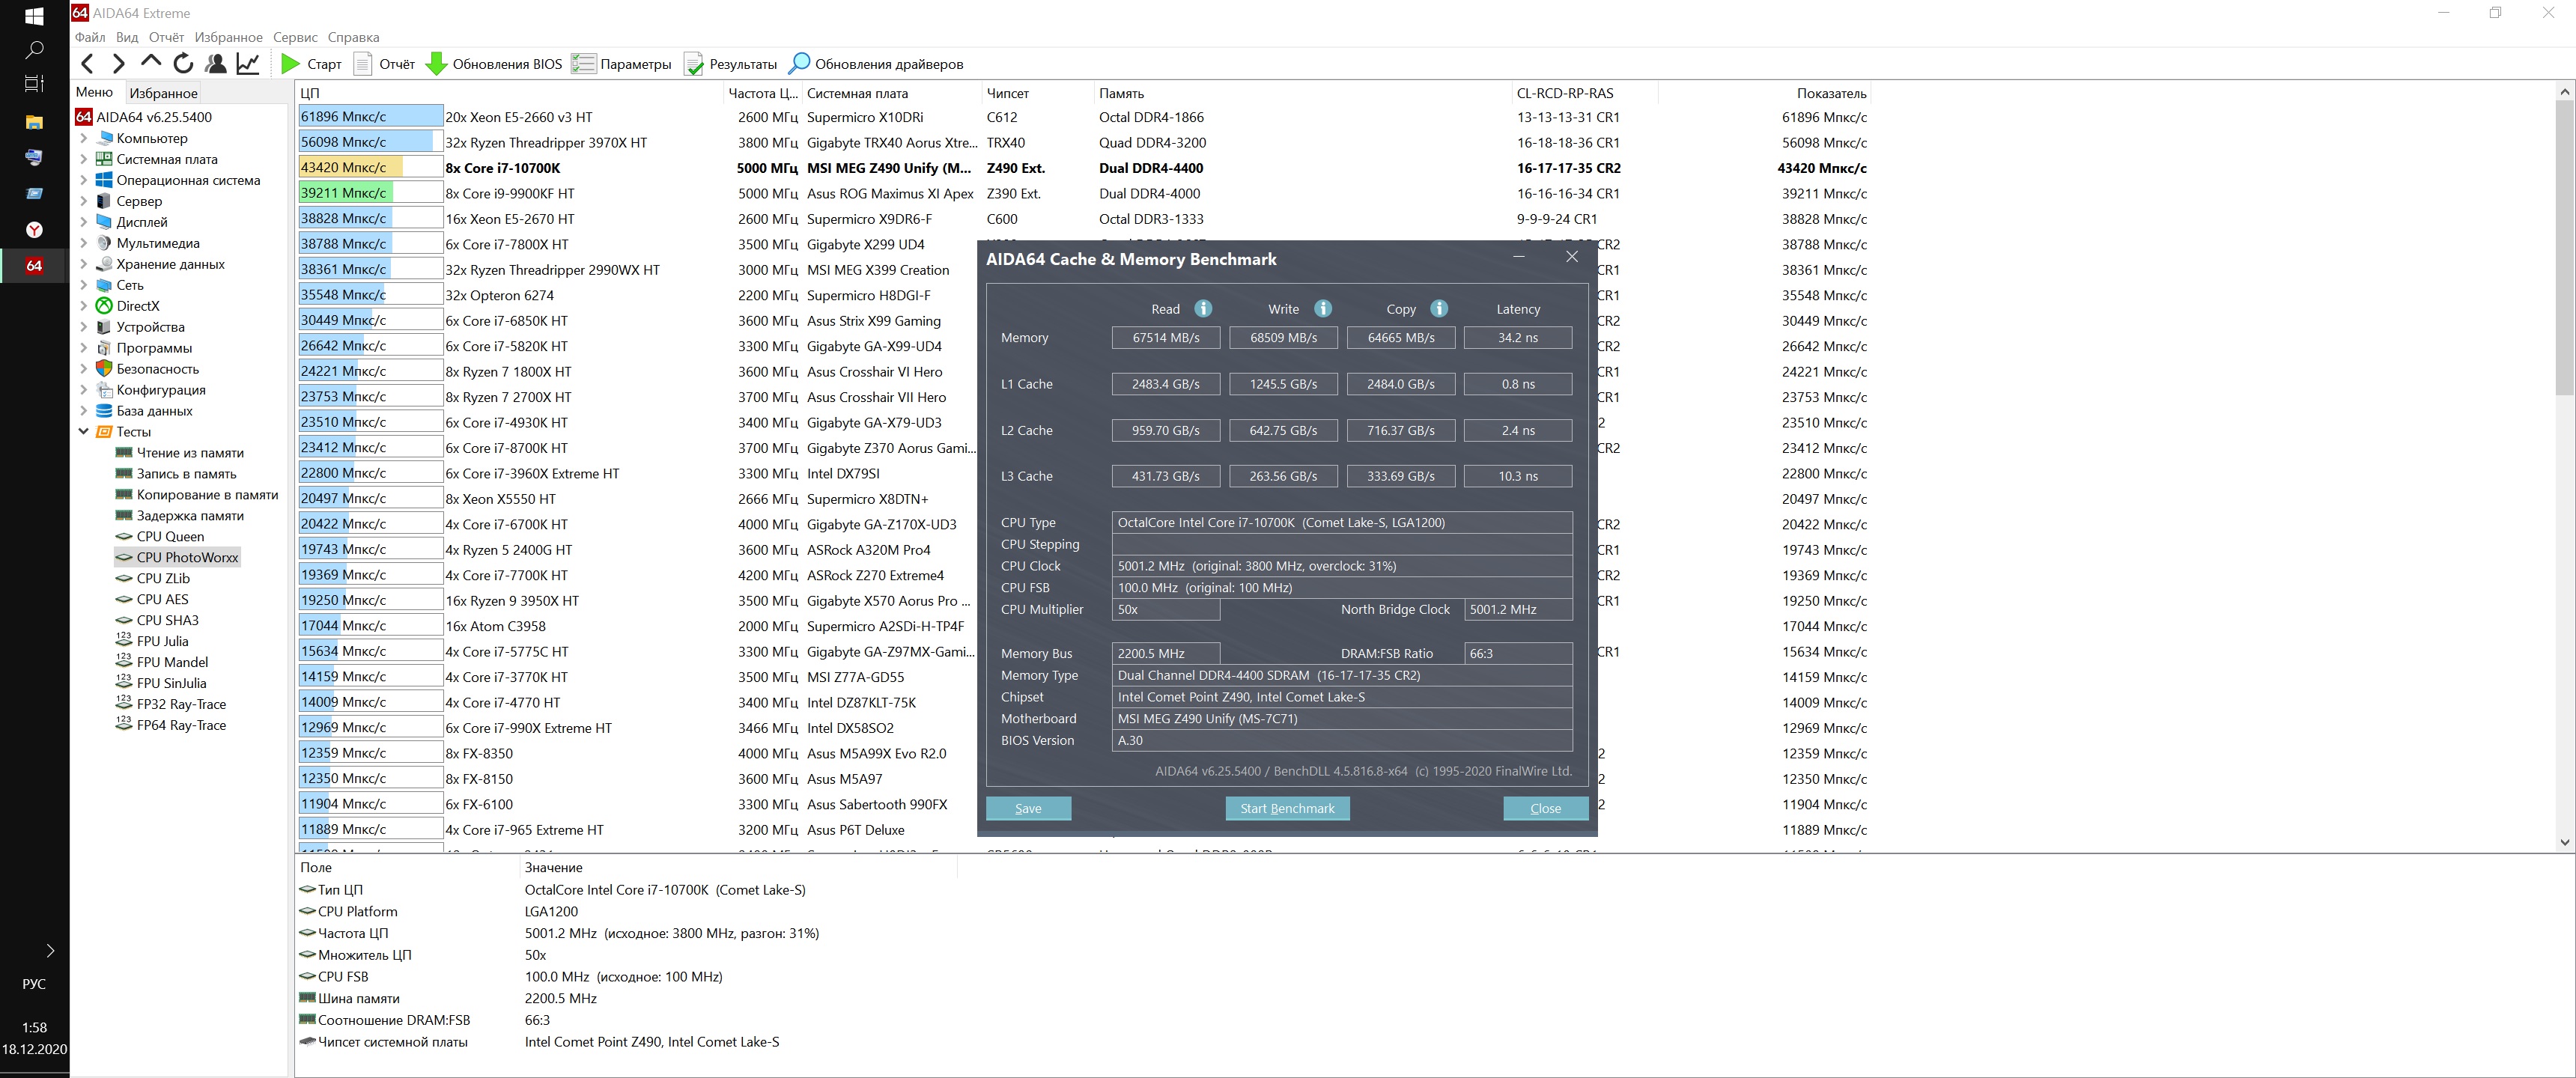This screenshot has height=1078, width=2576.
Task: Click the green Start benchmark arrow icon
Action: 291,64
